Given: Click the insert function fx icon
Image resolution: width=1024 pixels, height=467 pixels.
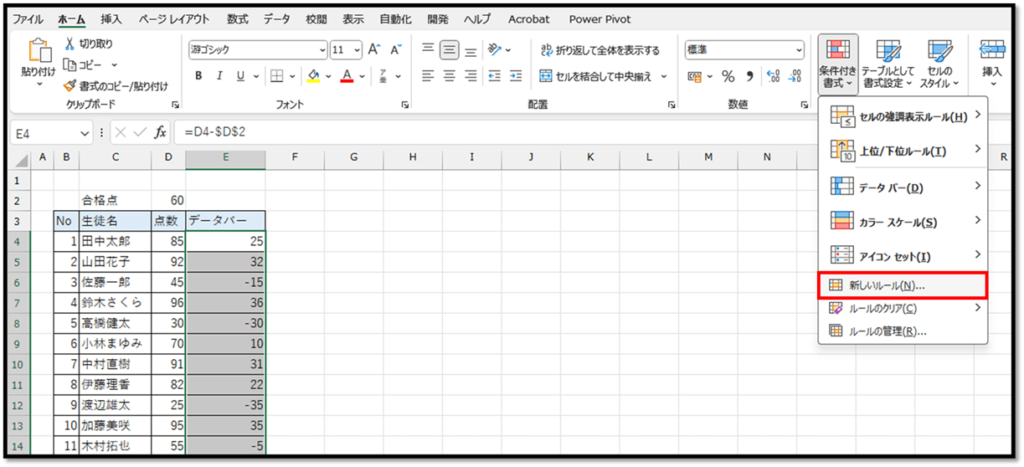Looking at the screenshot, I should point(160,132).
